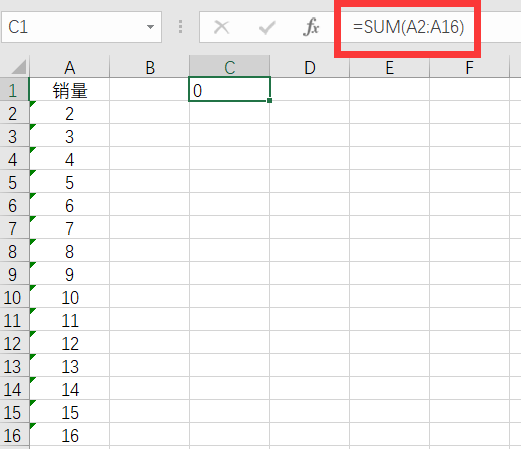Select row 14 header
Screen dimensions: 521x449
[x=14, y=388]
